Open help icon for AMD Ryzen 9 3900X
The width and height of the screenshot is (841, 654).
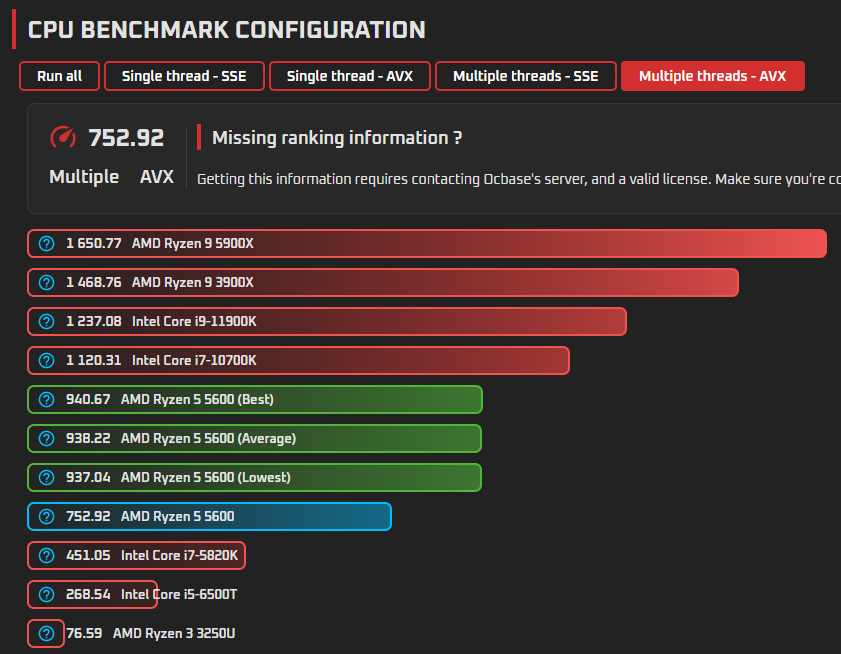point(47,283)
